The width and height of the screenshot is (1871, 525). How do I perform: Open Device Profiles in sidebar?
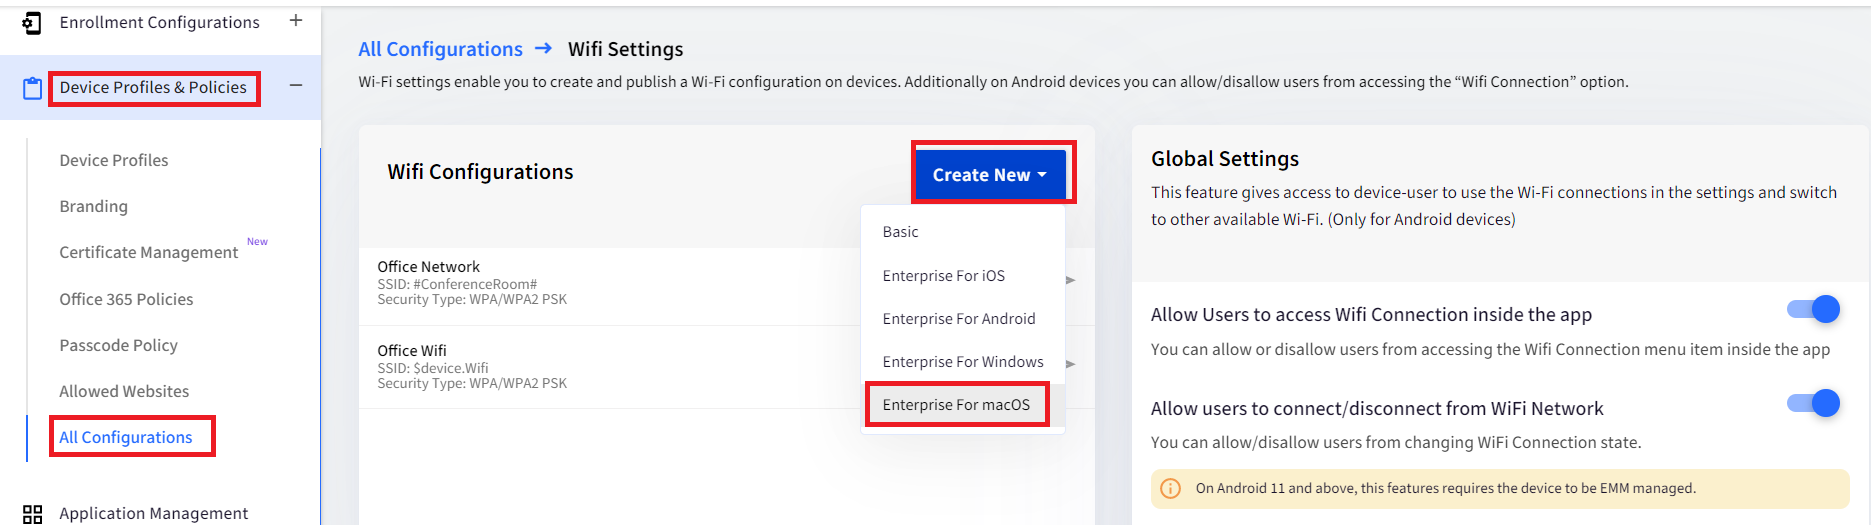(x=113, y=160)
